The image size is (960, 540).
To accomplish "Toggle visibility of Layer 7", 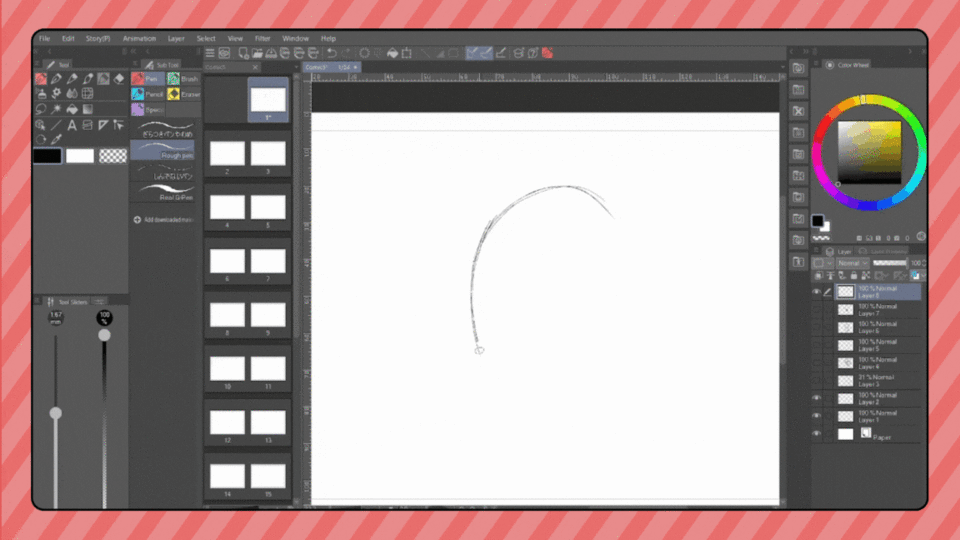I will click(x=816, y=310).
